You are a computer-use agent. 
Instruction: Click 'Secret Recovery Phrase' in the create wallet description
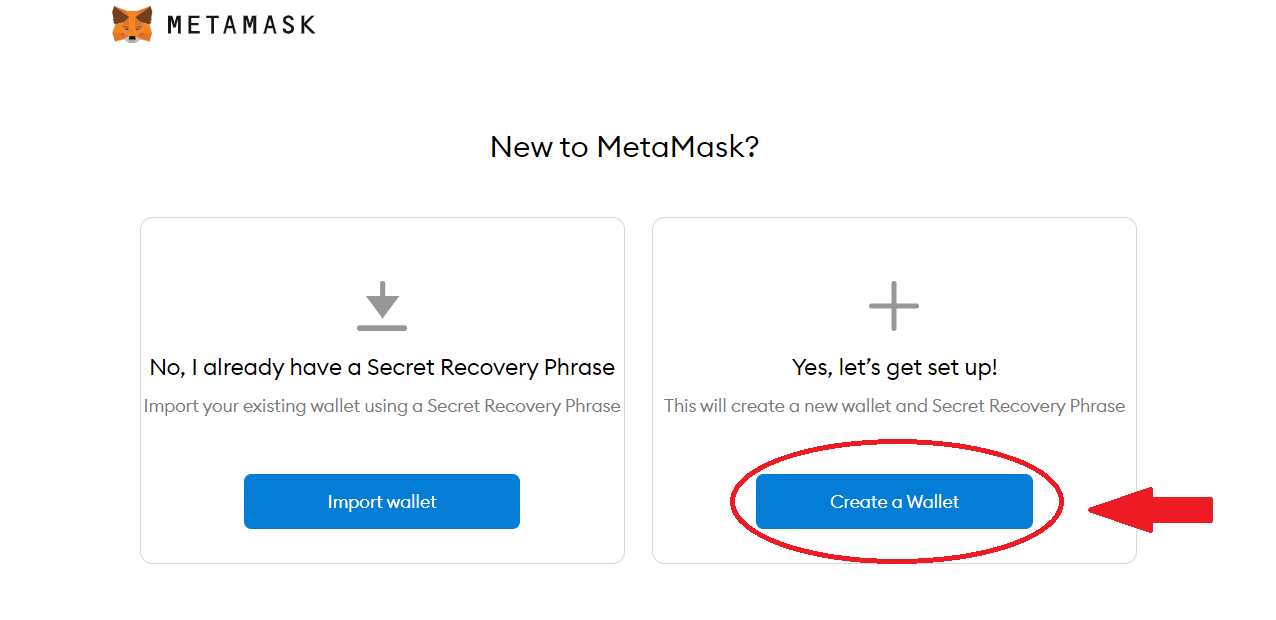pyautogui.click(x=1028, y=406)
